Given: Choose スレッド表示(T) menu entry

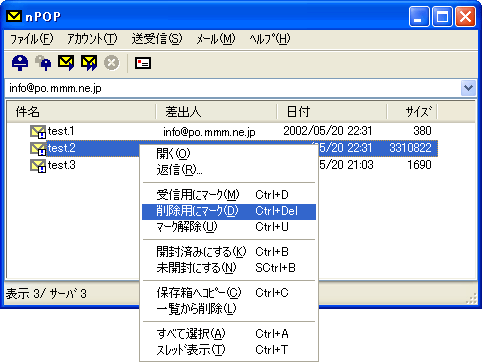Looking at the screenshot, I should [229, 350].
